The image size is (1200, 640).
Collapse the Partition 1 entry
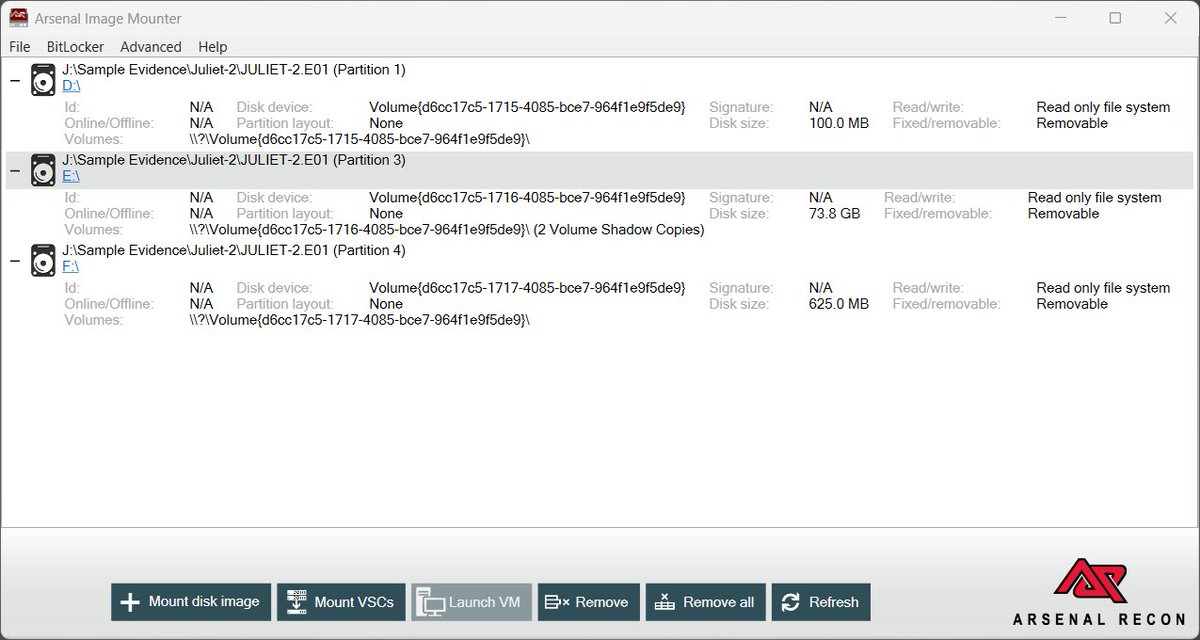click(x=15, y=81)
